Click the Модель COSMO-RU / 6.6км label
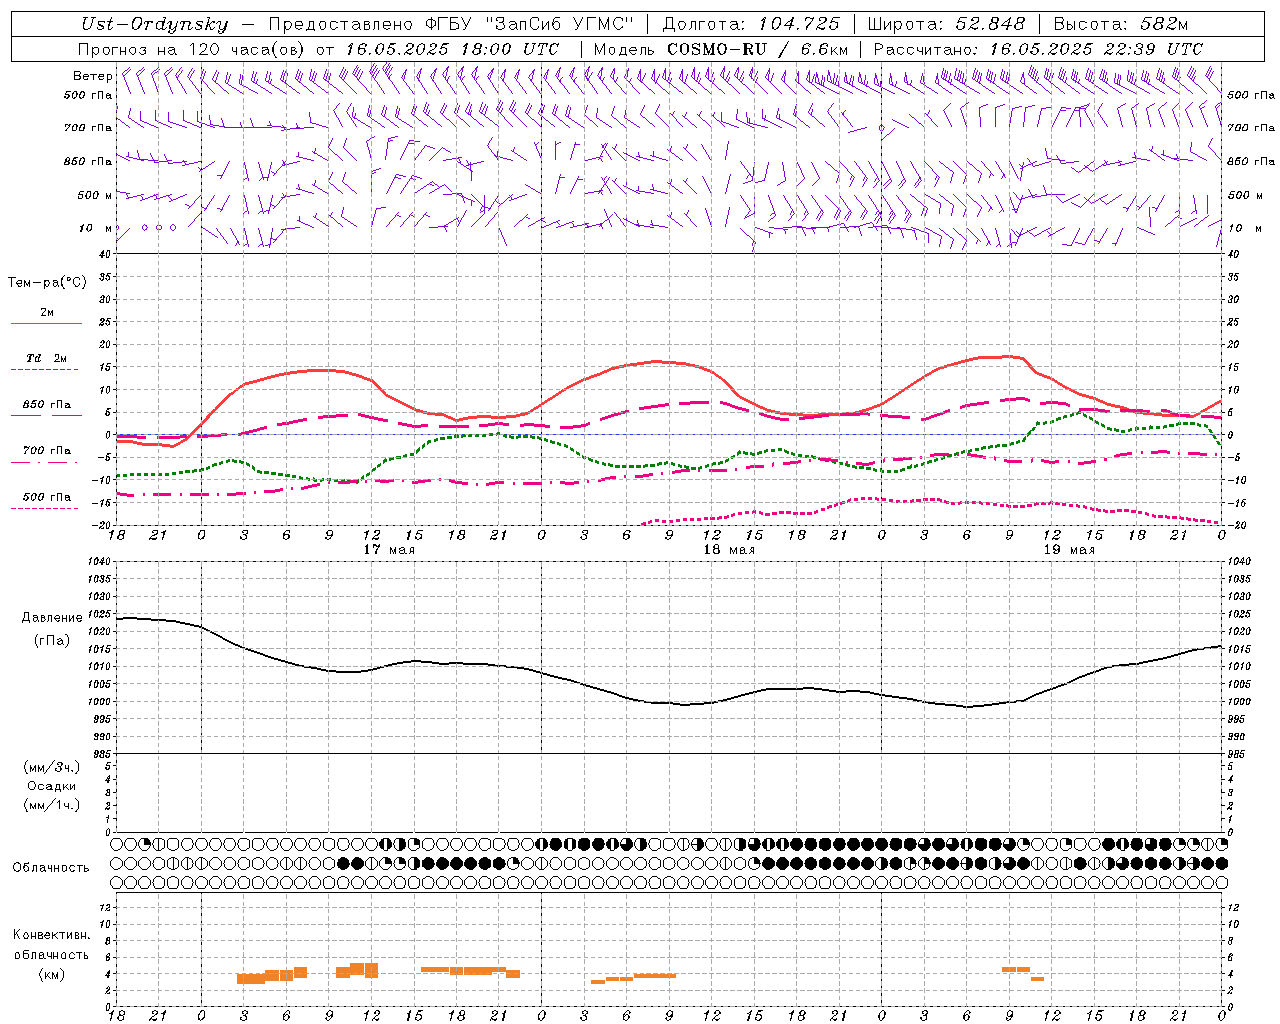The image size is (1280, 1024). [x=721, y=49]
